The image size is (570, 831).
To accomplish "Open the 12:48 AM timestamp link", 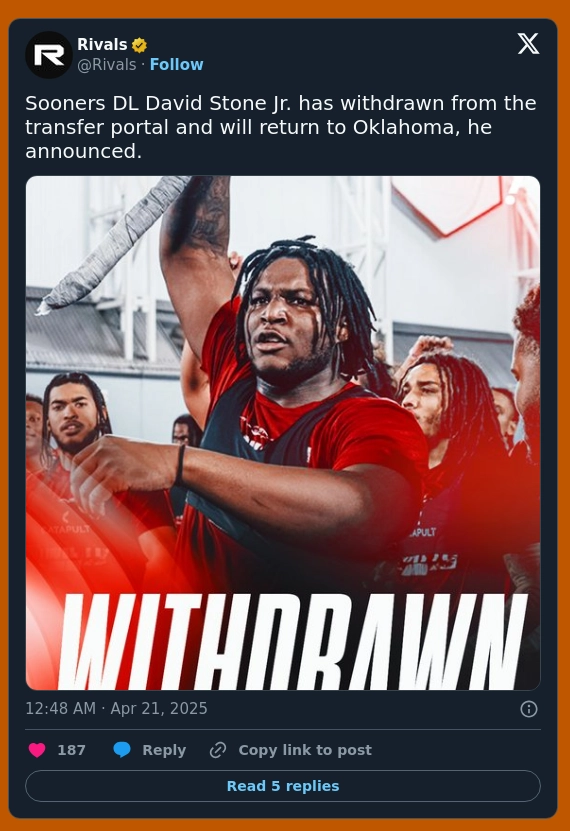I will [61, 709].
